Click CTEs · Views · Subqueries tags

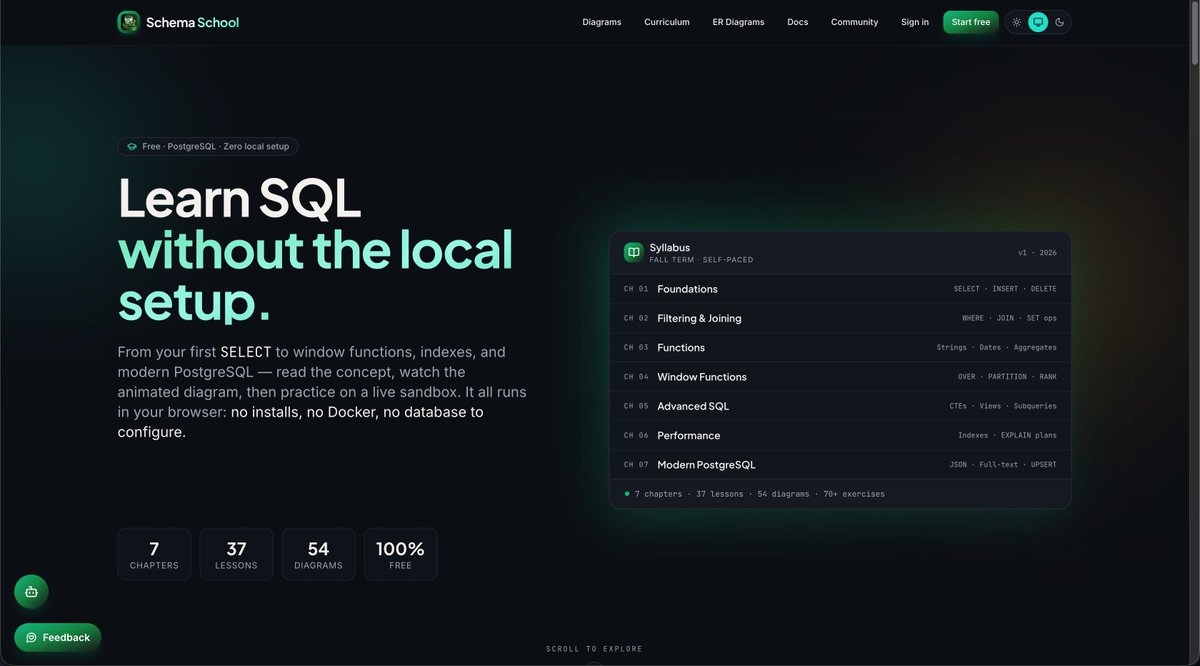1003,406
